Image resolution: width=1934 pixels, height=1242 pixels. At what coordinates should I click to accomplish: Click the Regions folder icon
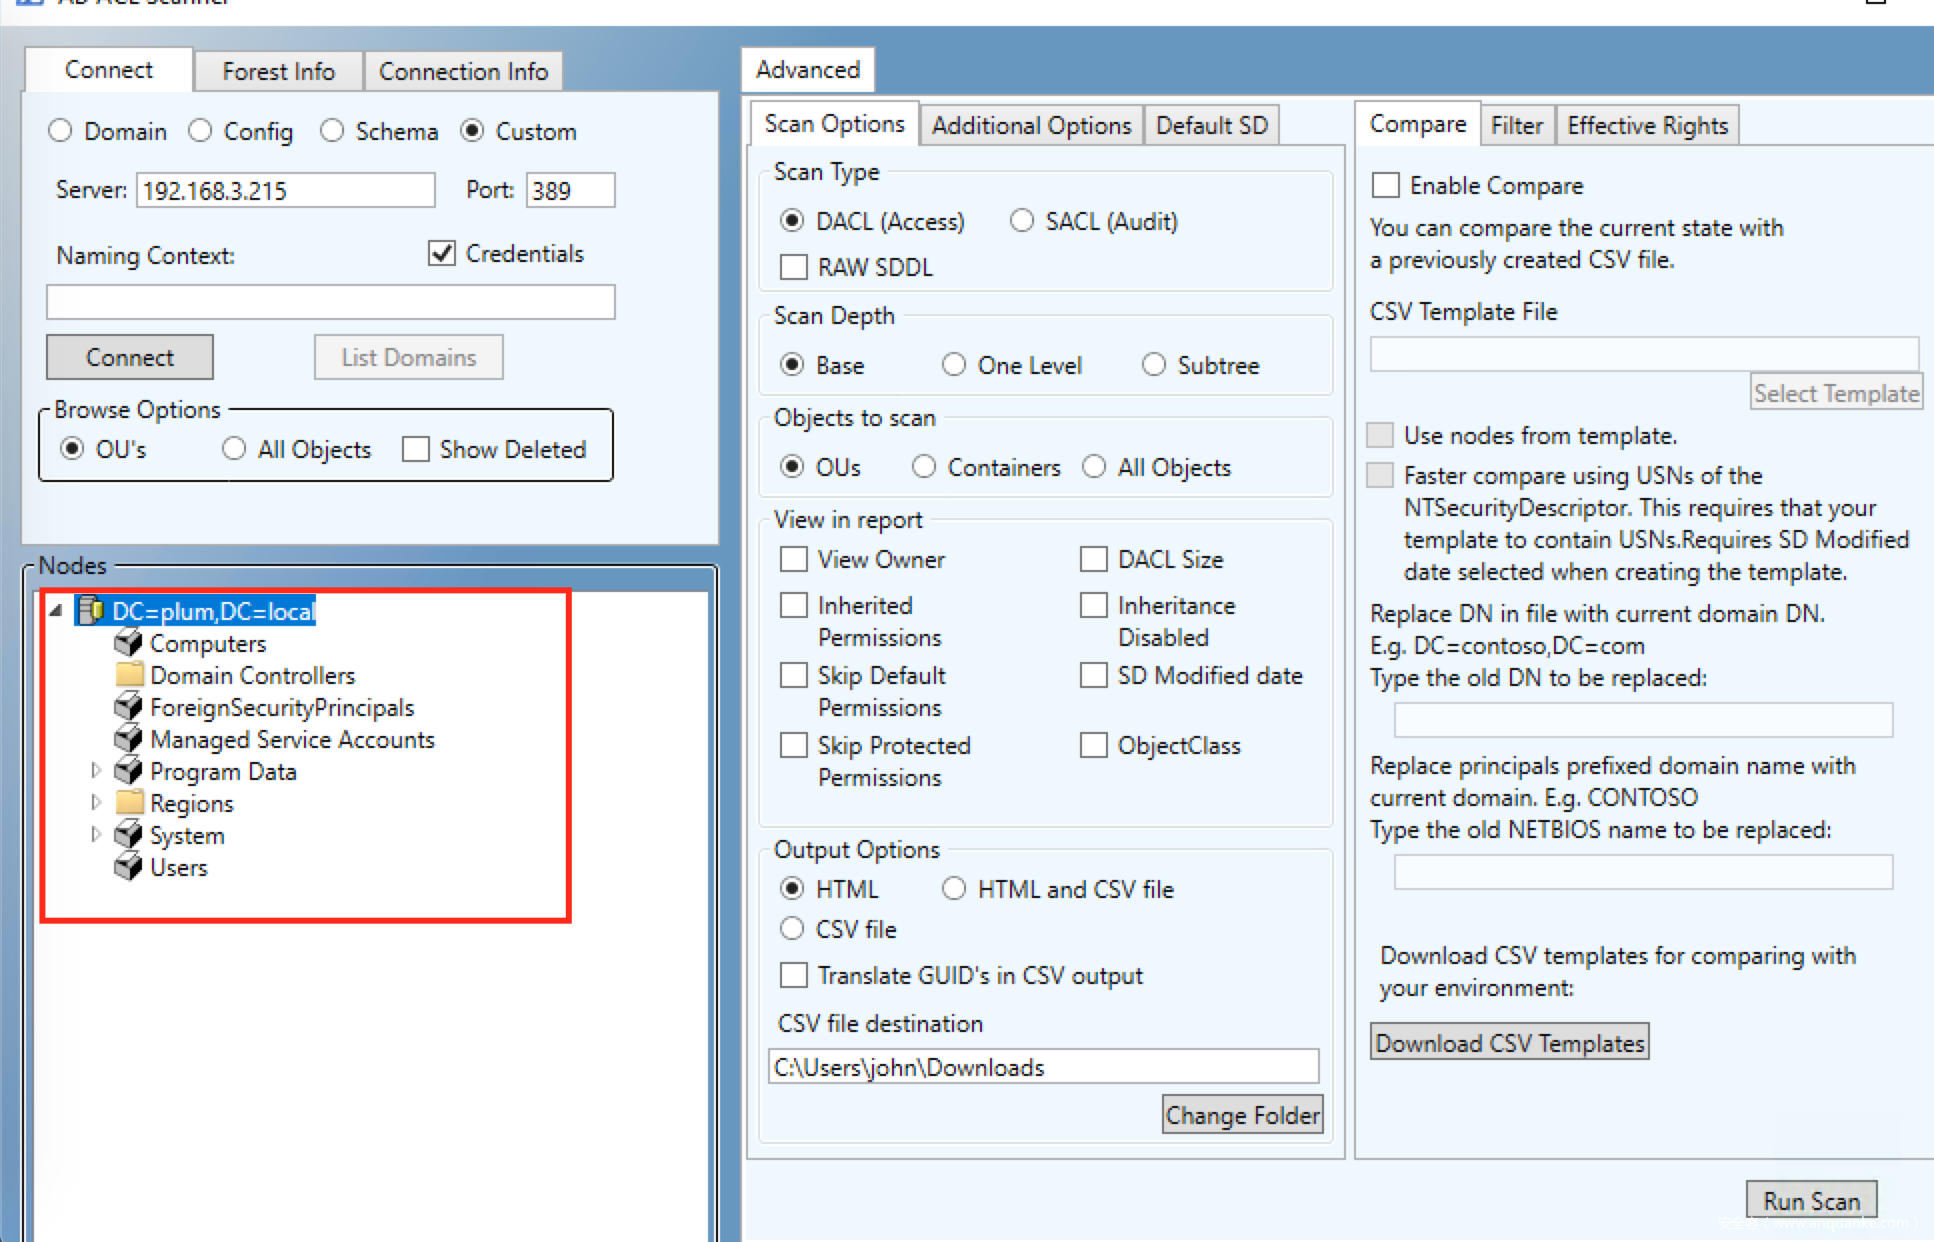pyautogui.click(x=128, y=802)
